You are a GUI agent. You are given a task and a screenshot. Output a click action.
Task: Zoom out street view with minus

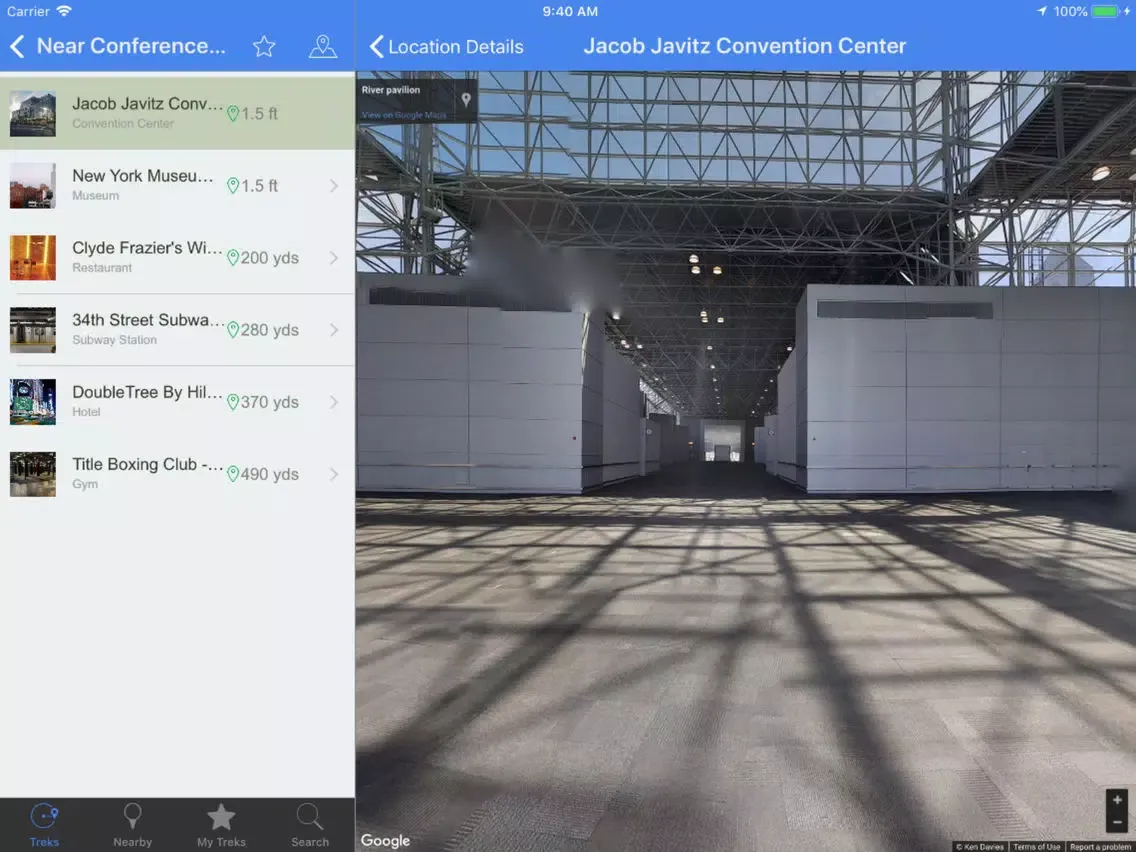pyautogui.click(x=1117, y=822)
